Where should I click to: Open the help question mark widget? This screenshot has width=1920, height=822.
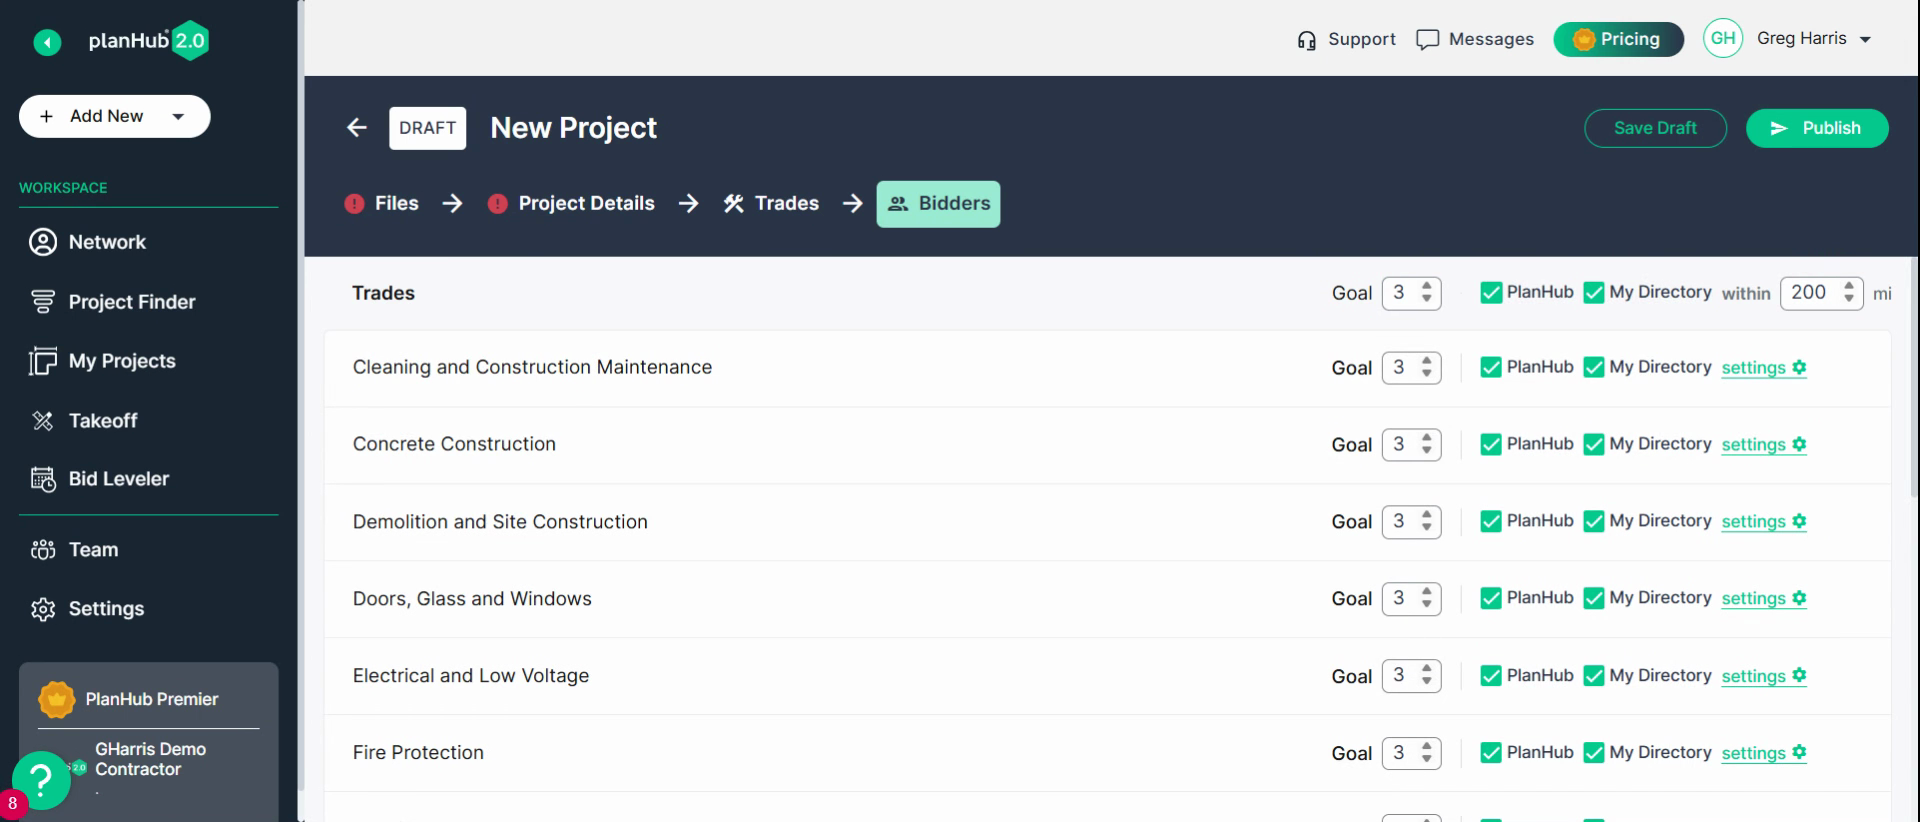(x=41, y=779)
